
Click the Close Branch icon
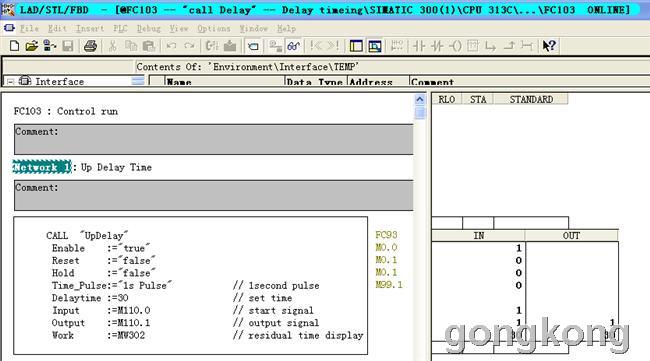coord(509,46)
